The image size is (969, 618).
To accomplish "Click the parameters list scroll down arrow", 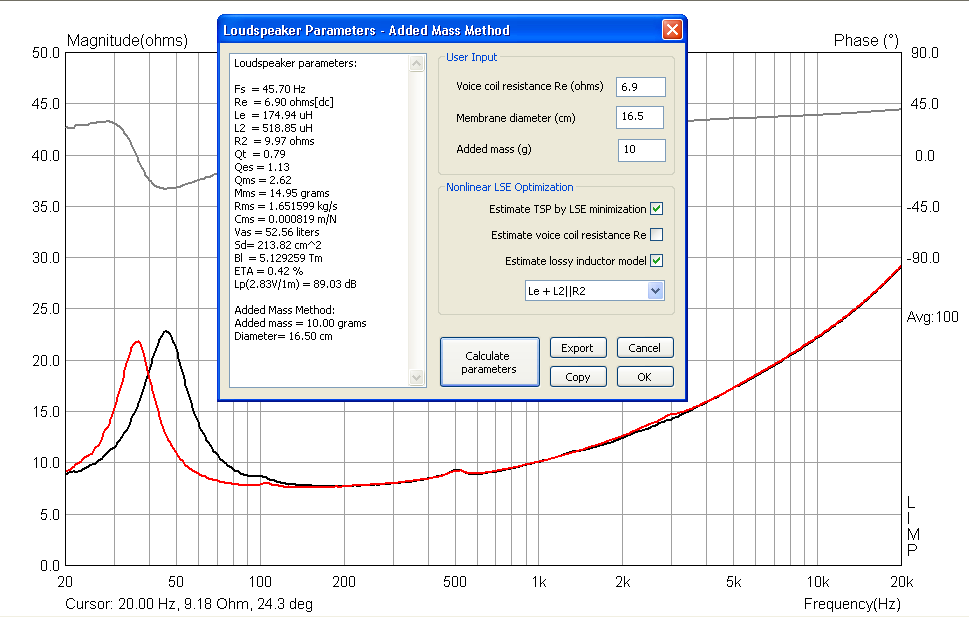I will tap(417, 377).
